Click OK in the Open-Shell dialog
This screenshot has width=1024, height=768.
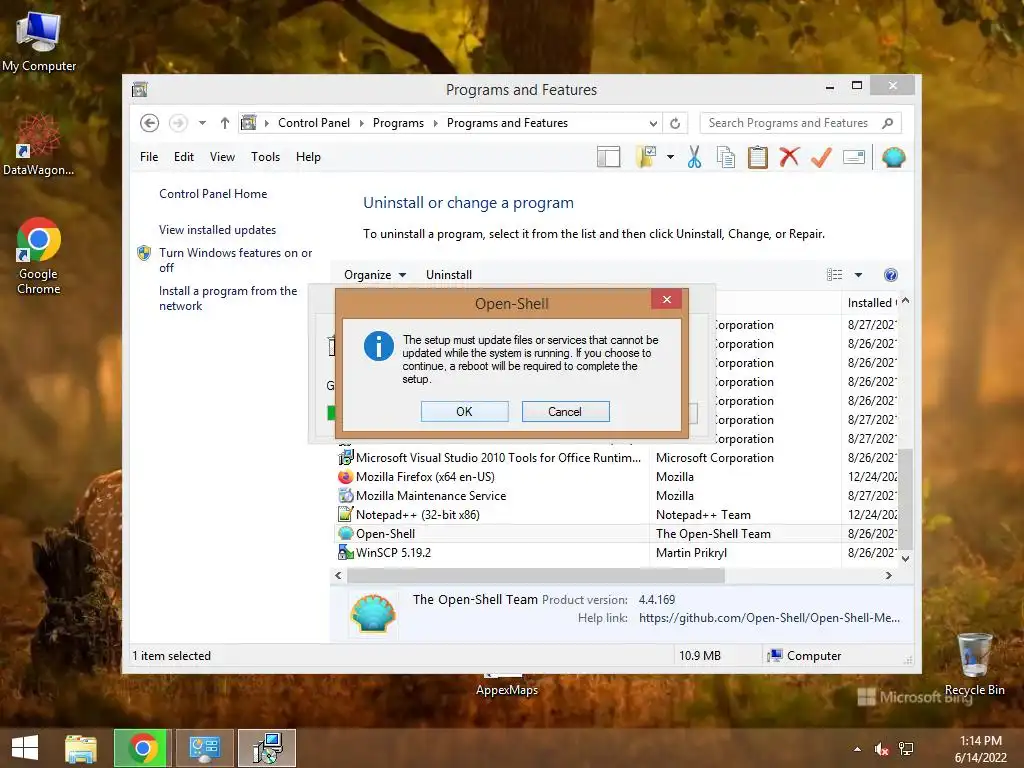[464, 411]
